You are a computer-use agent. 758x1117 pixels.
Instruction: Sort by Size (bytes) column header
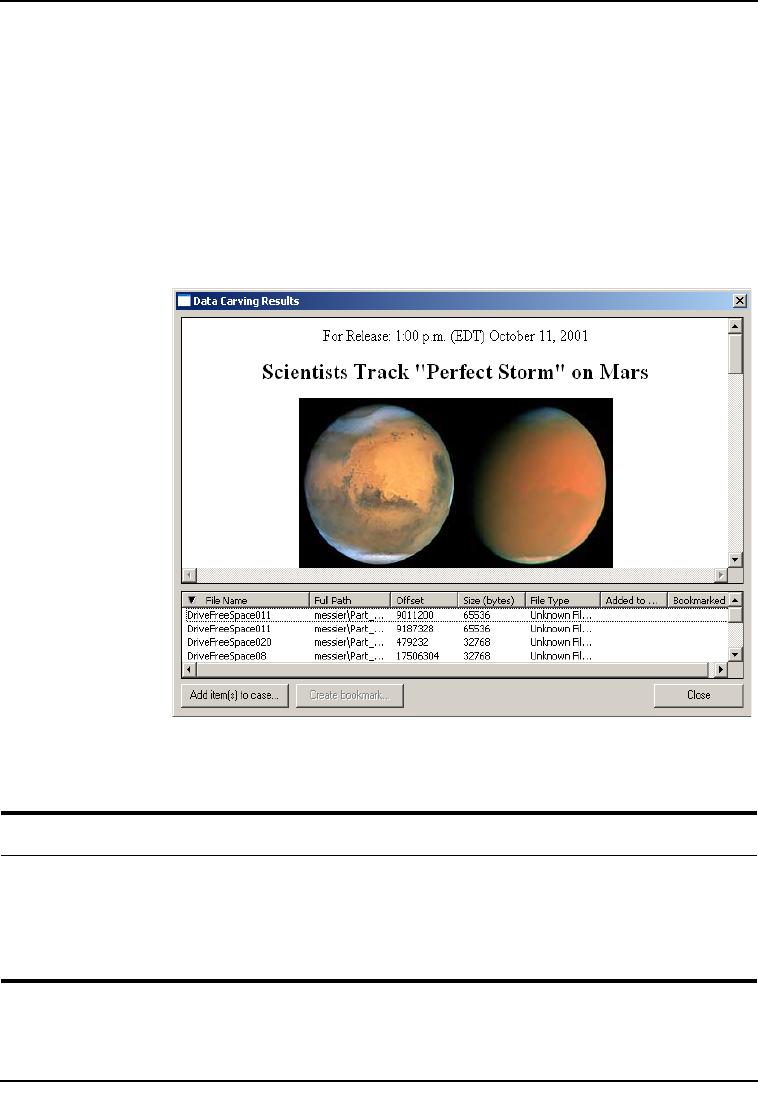pyautogui.click(x=492, y=600)
